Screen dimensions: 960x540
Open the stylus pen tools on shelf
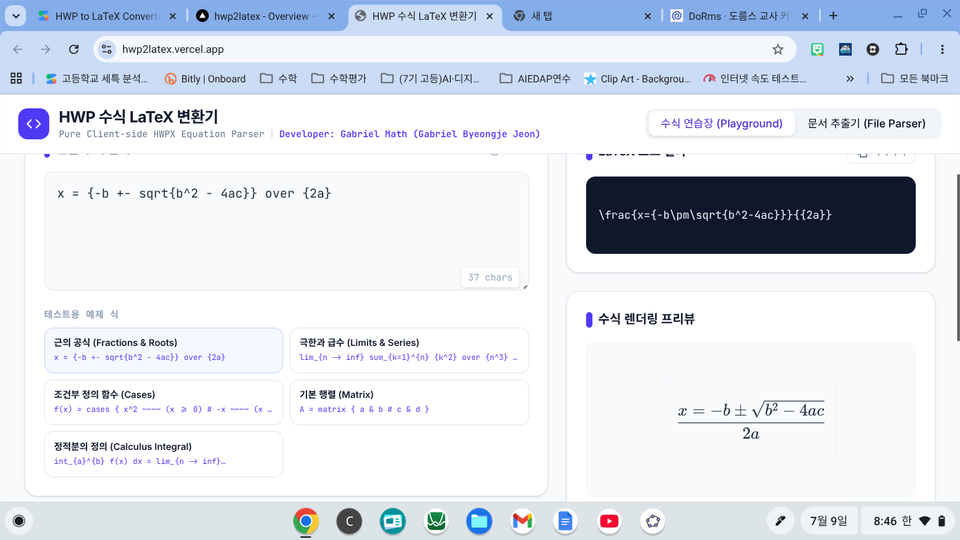780,521
